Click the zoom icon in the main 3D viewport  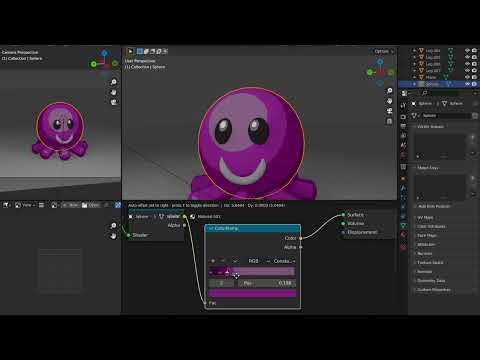389,91
